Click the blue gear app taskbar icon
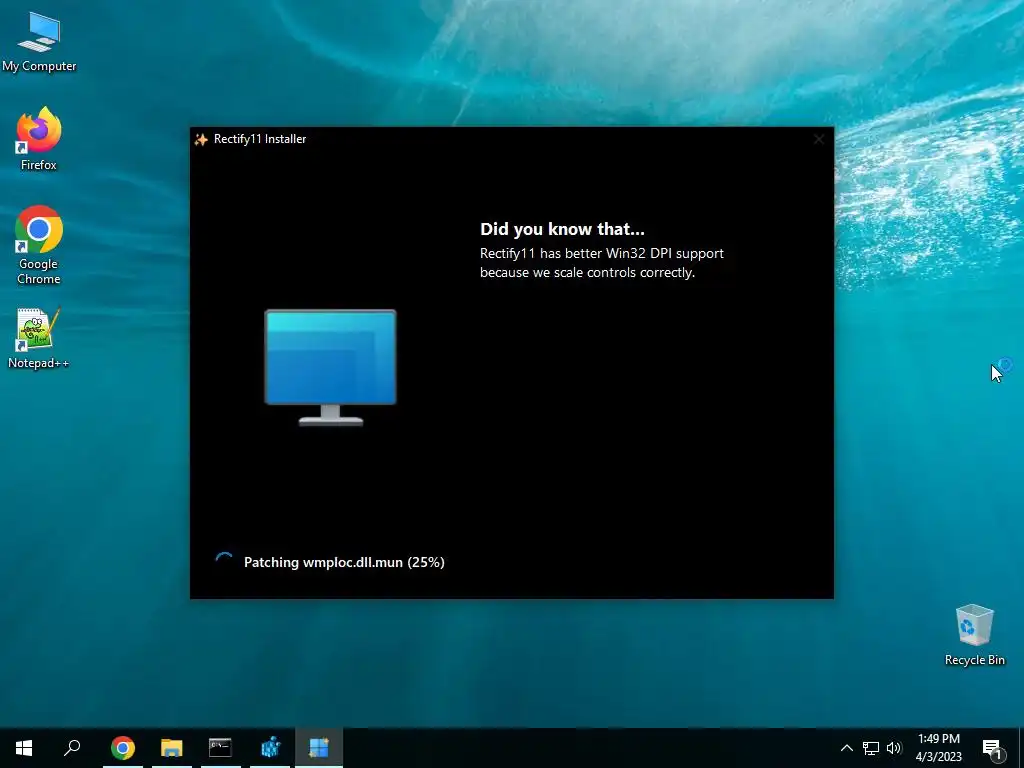 click(270, 748)
